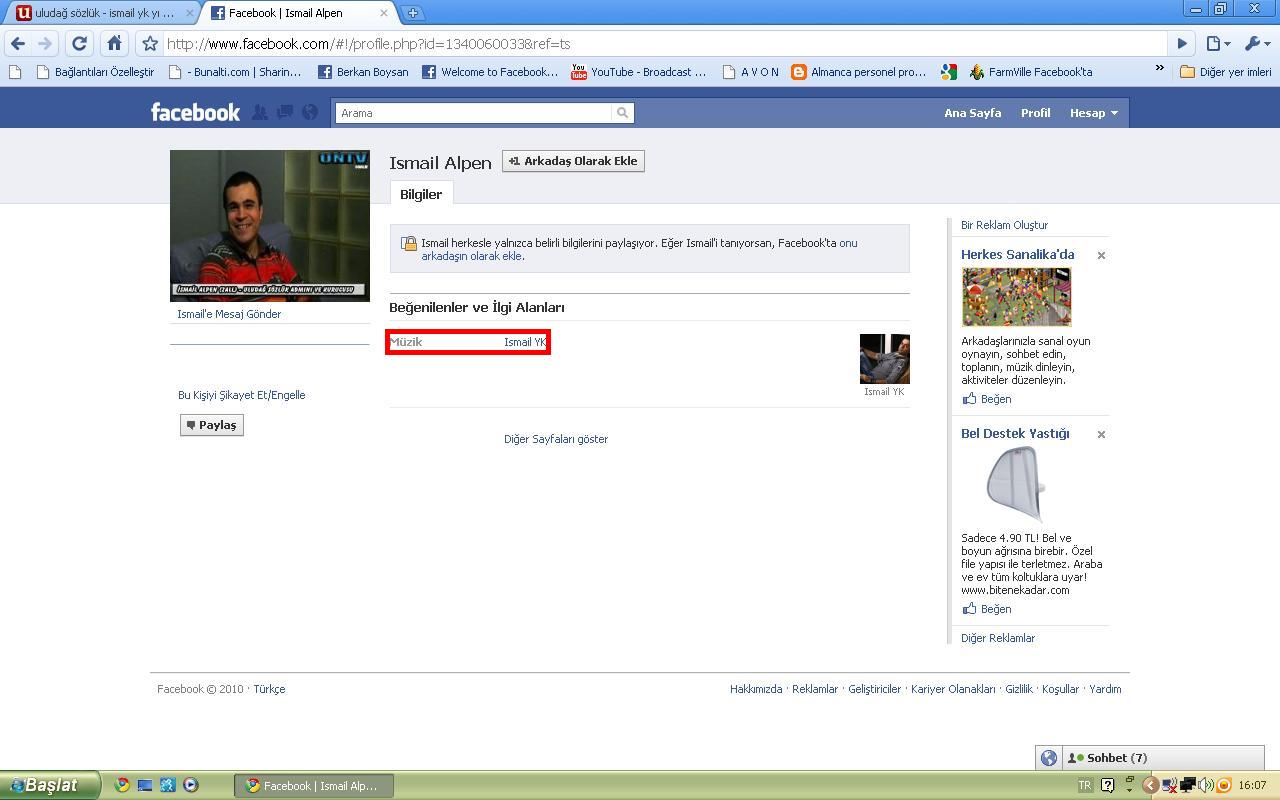Screen dimensions: 1280x800
Task: Open Welcome to Facebook bookmark
Action: click(490, 72)
